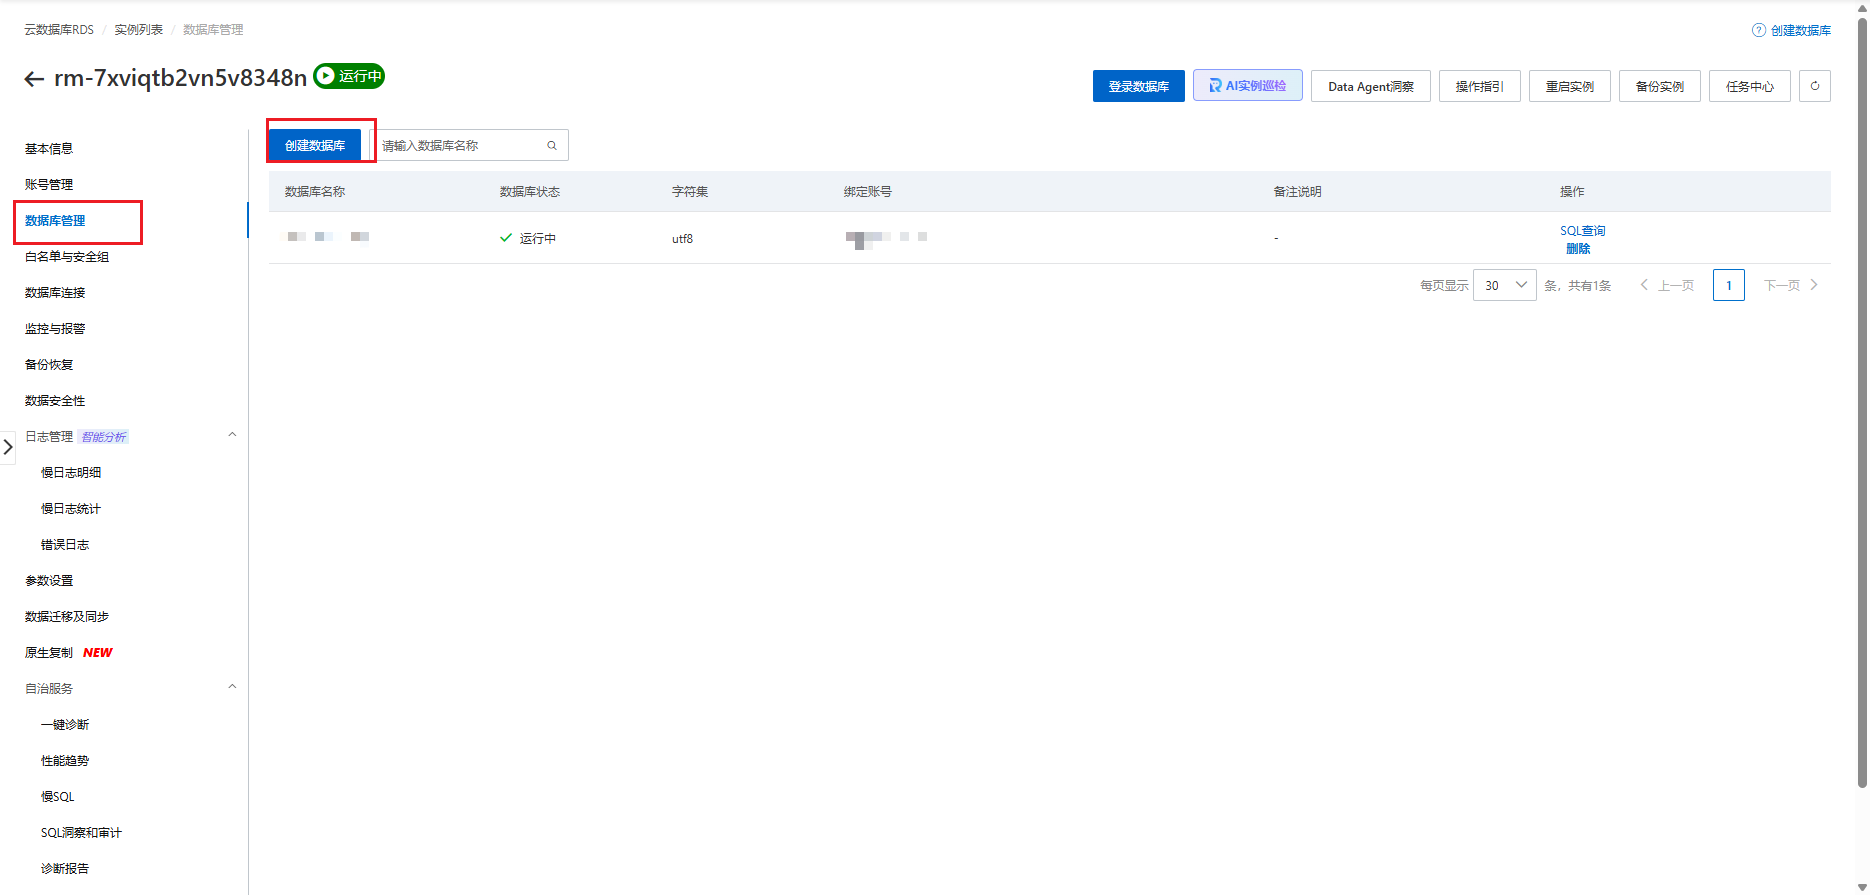The image size is (1870, 895).
Task: Click the back arrow beside instance name
Action: click(x=34, y=79)
